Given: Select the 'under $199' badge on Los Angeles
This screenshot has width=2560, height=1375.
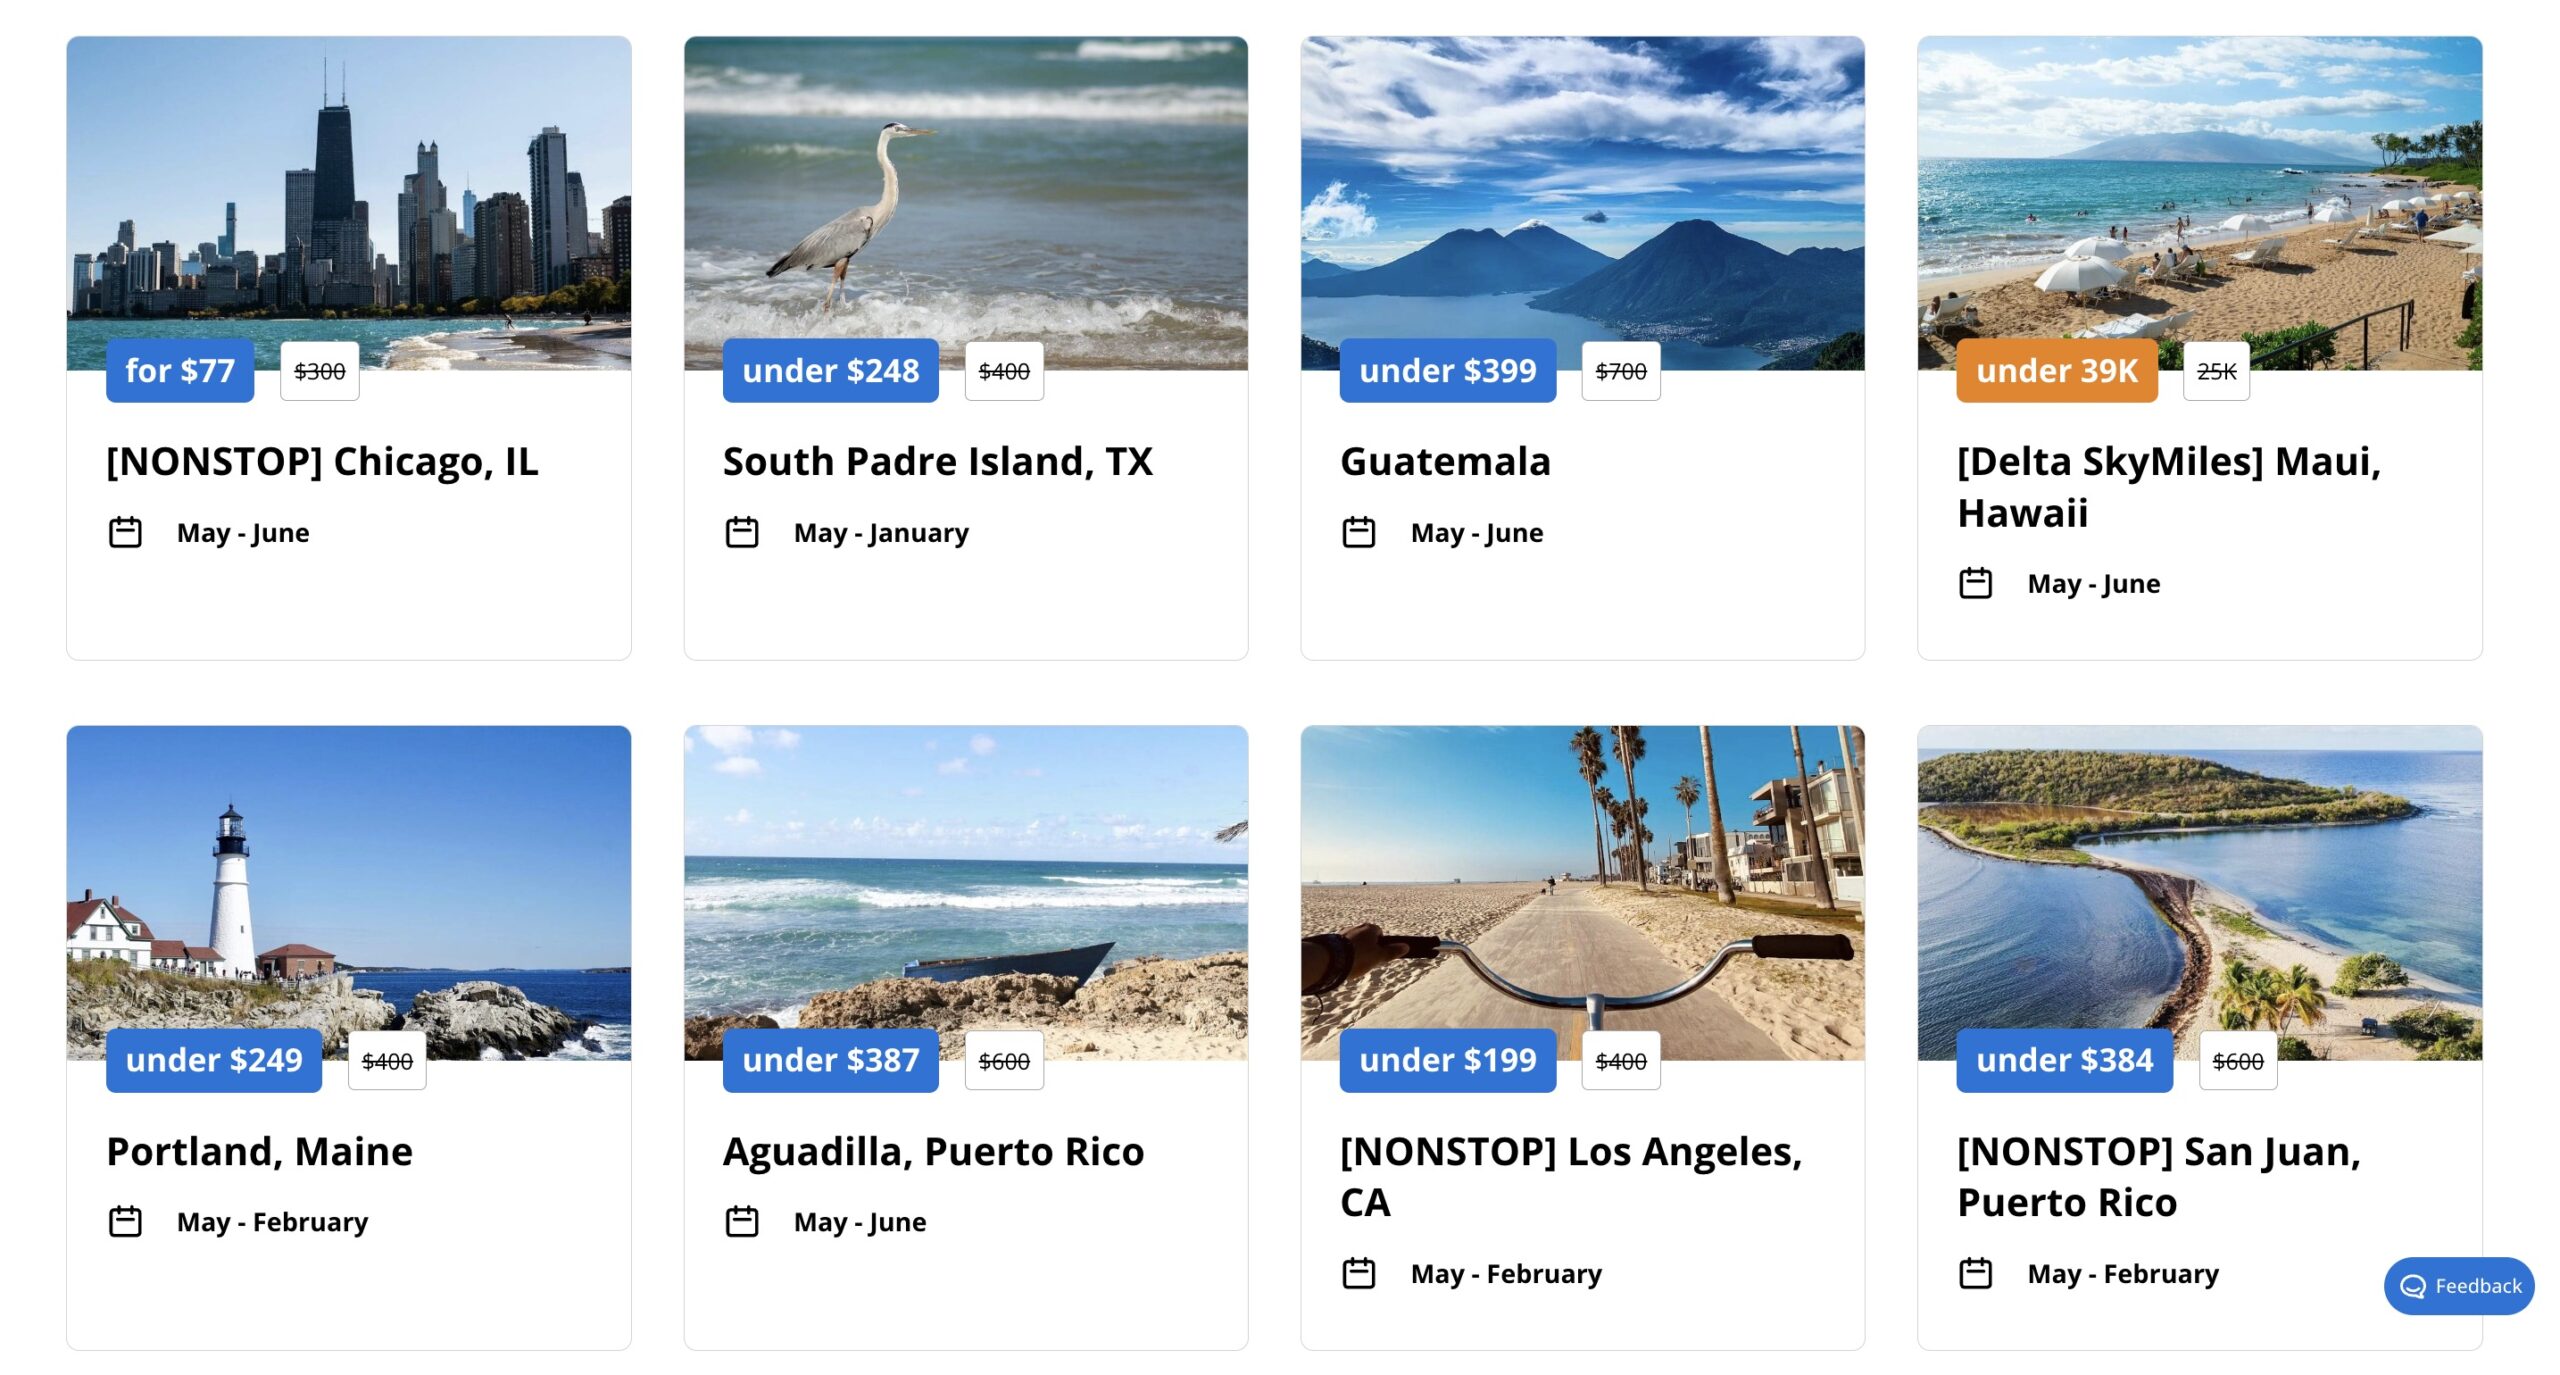Looking at the screenshot, I should [1447, 1060].
